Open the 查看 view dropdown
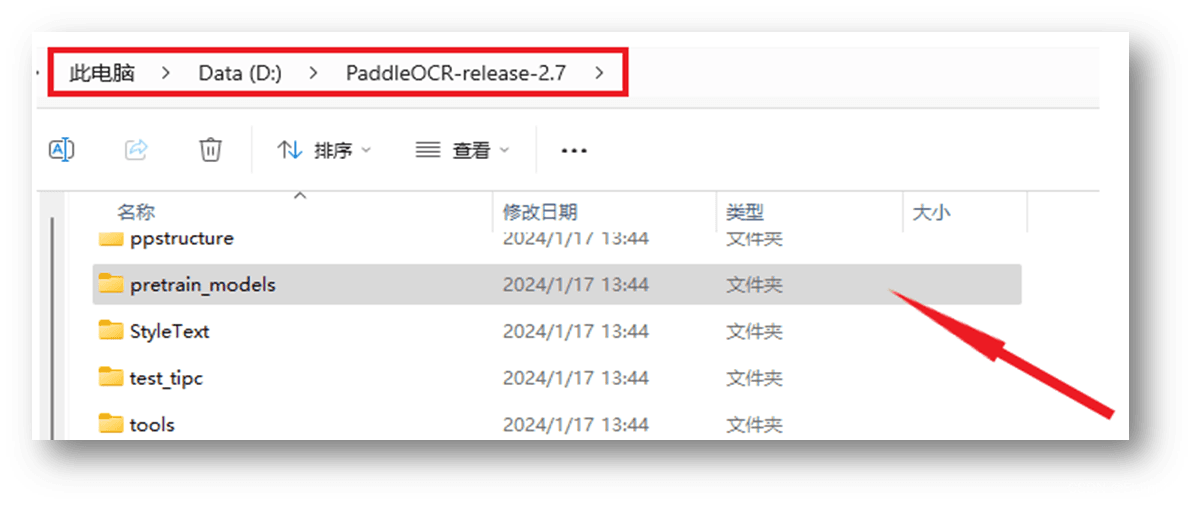1194x505 pixels. tap(462, 150)
